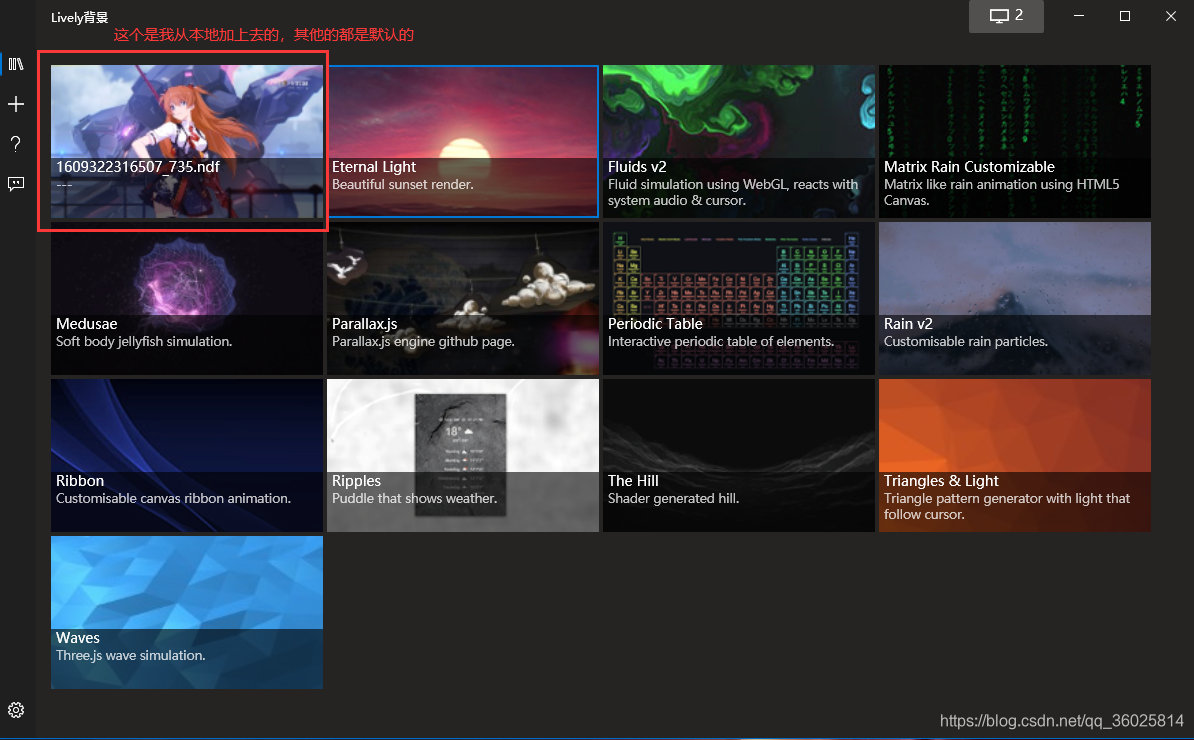
Task: Select the 1609322316507_735.ndf wallpaper
Action: coord(187,141)
